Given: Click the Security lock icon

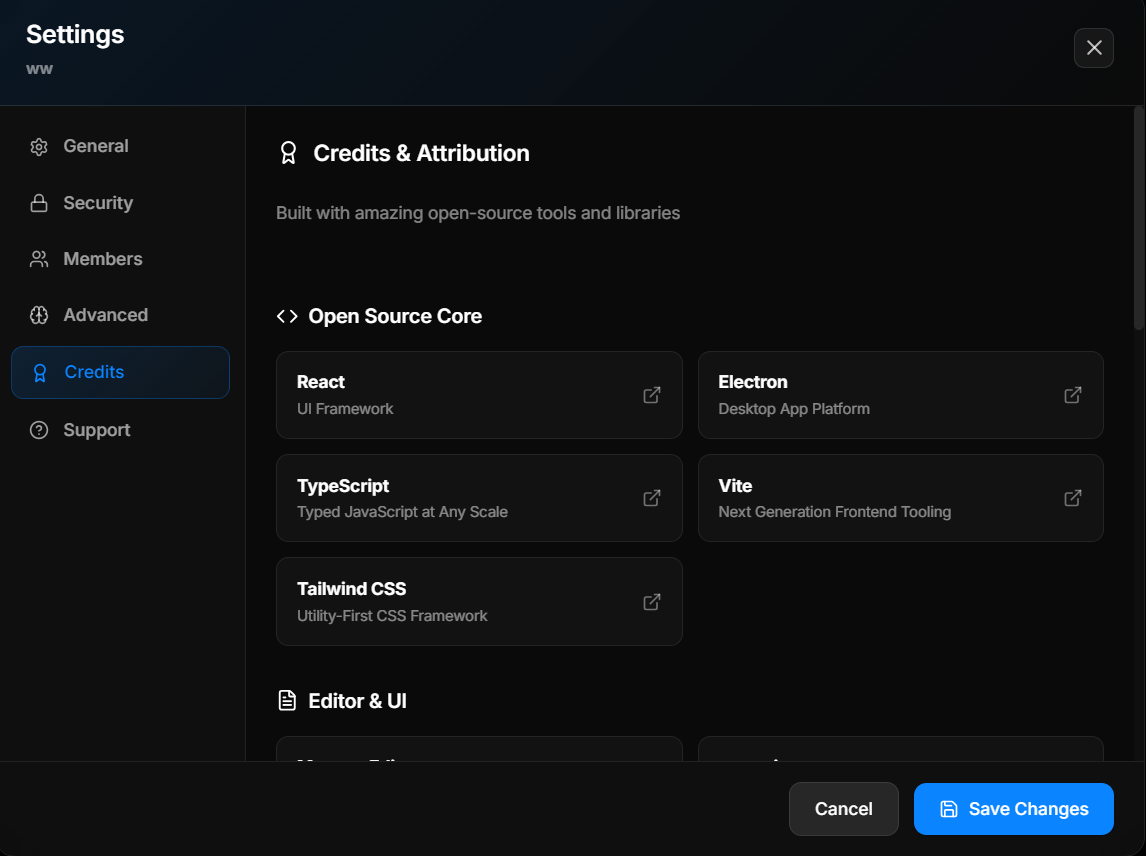Looking at the screenshot, I should 39,203.
